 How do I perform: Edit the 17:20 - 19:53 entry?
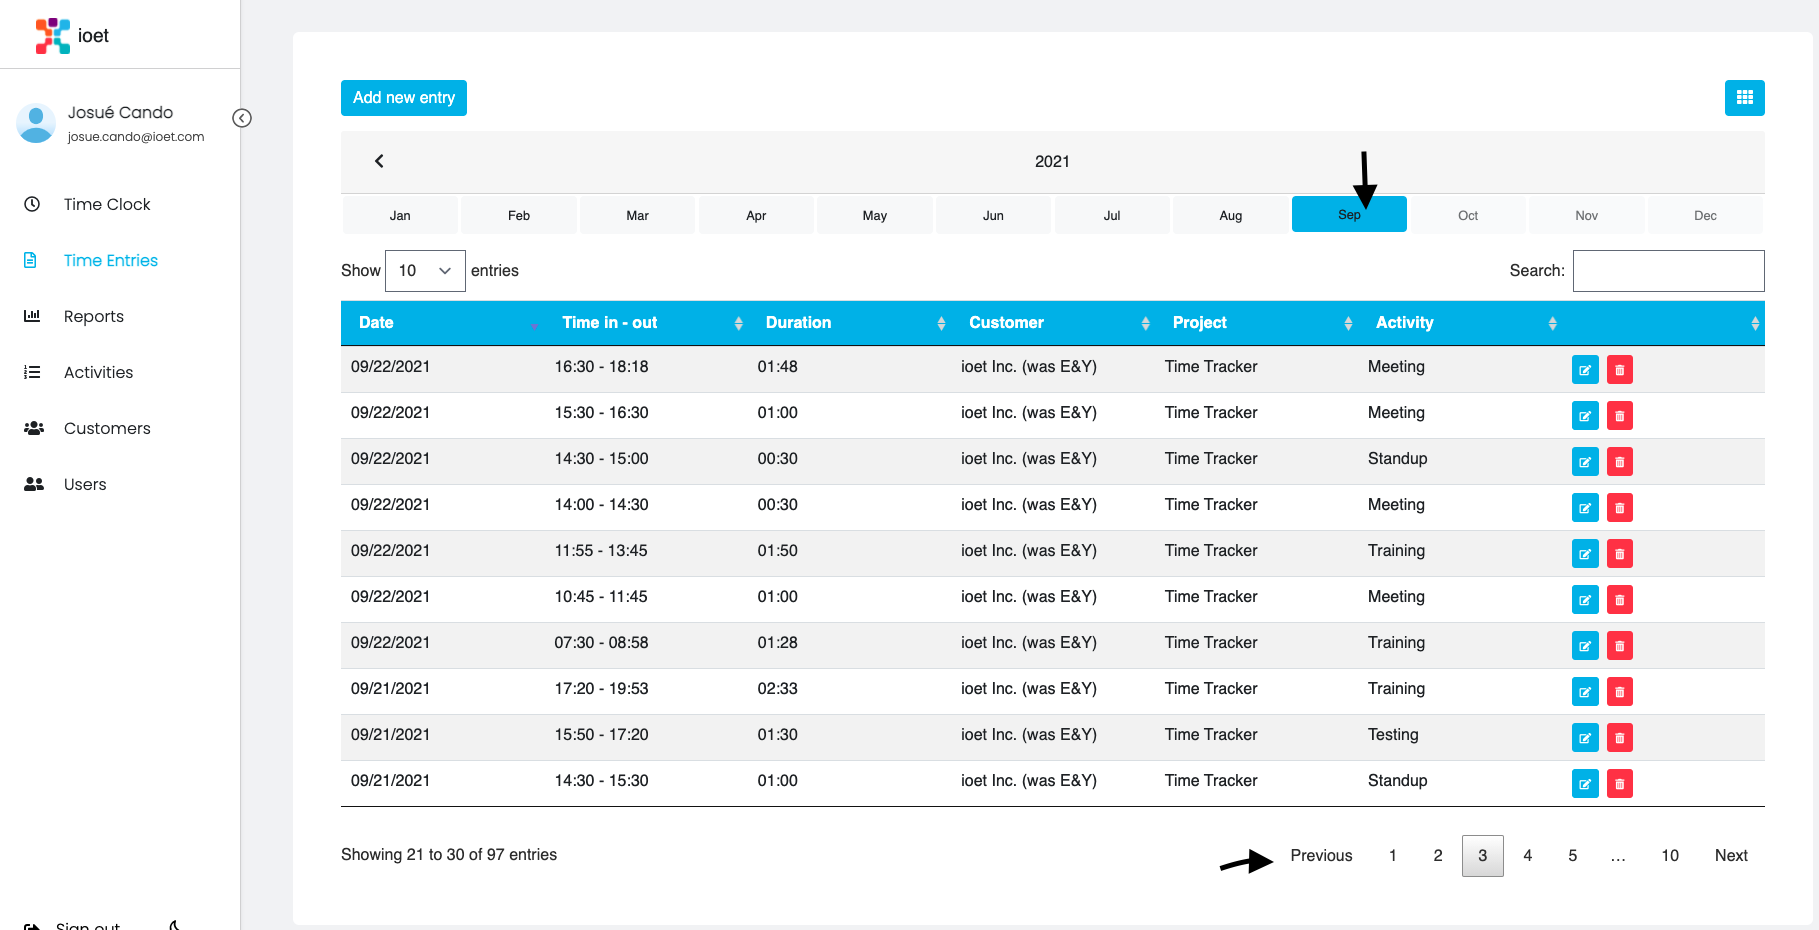[x=1585, y=692]
